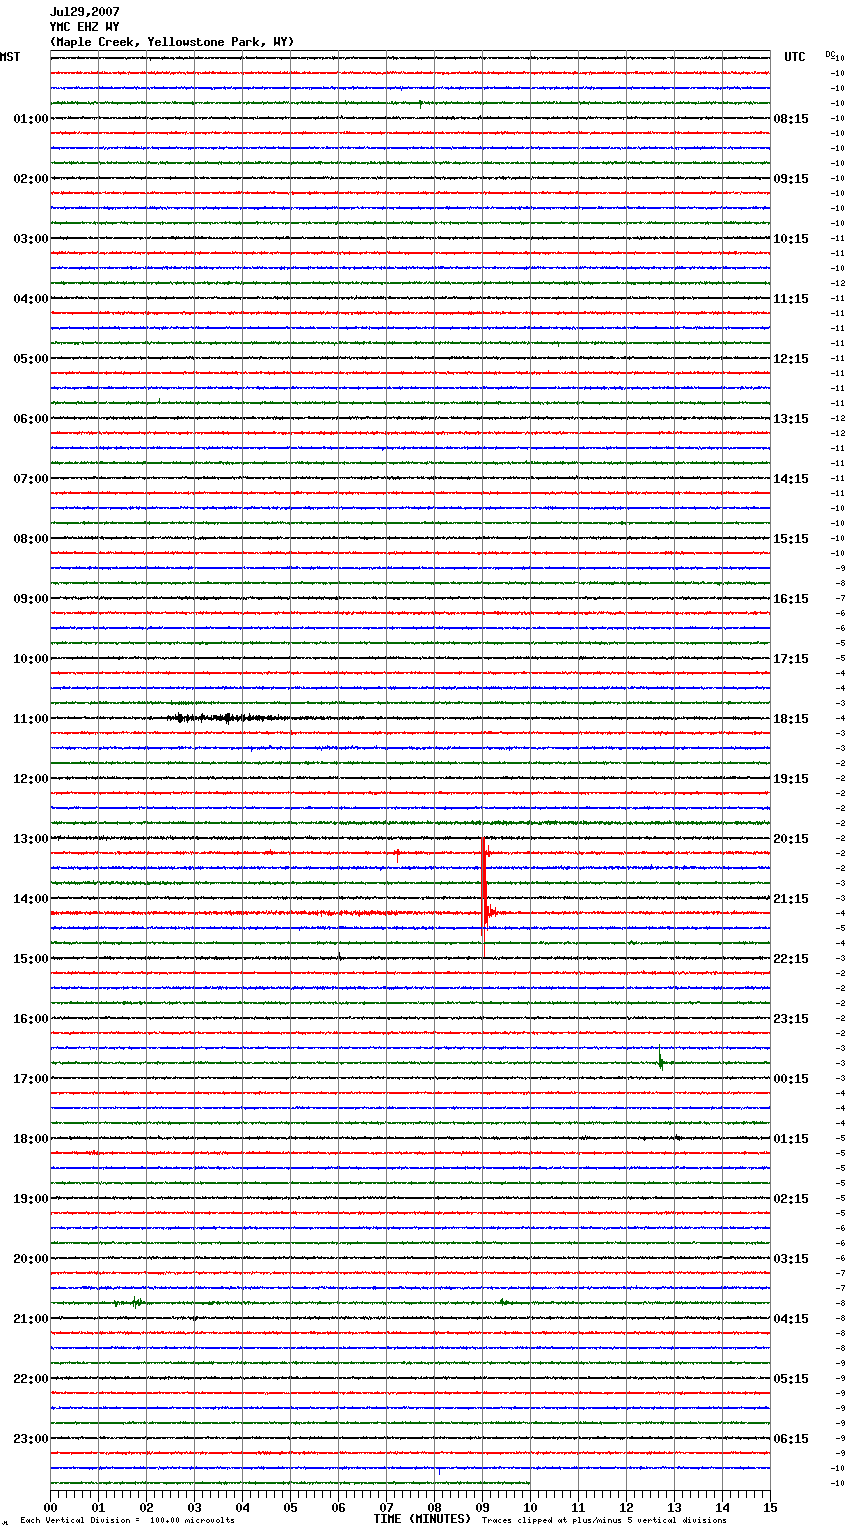The image size is (850, 1534).
Task: Click the 19:00 MST time label
Action: [31, 1199]
